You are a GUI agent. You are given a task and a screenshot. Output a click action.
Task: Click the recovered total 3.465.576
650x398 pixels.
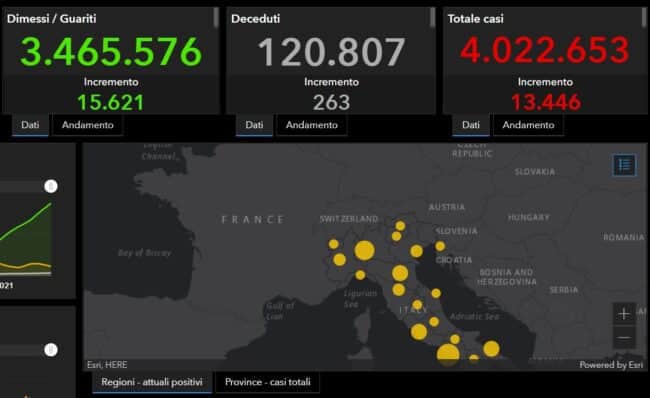pos(111,51)
